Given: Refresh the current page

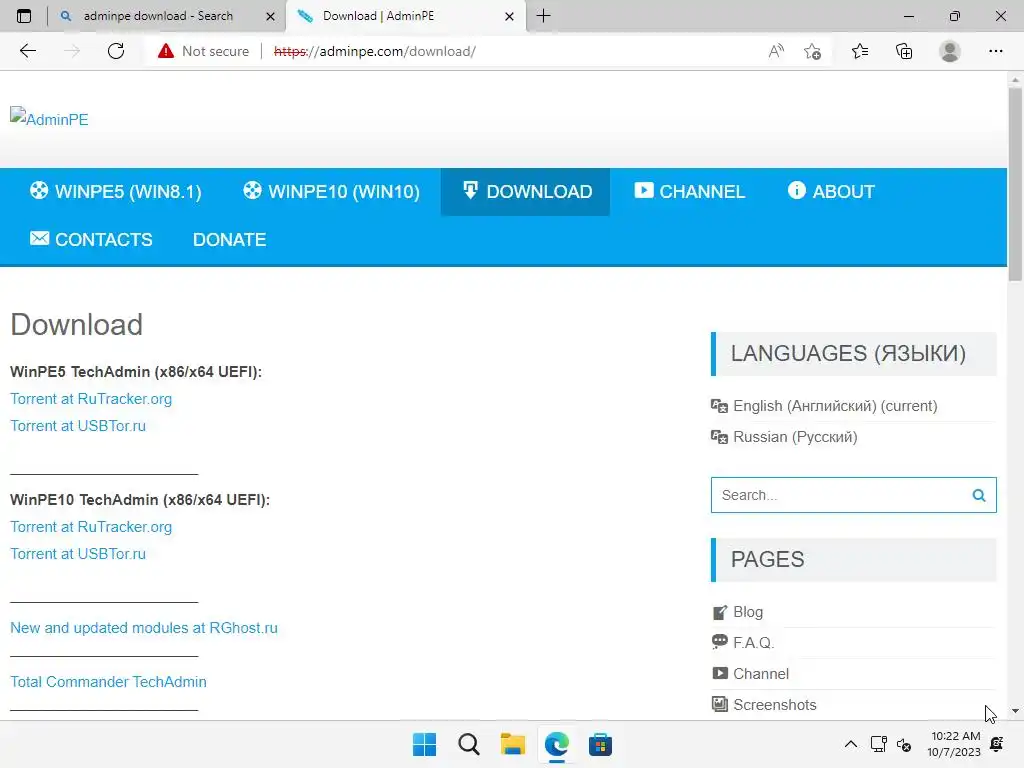Looking at the screenshot, I should (x=116, y=51).
